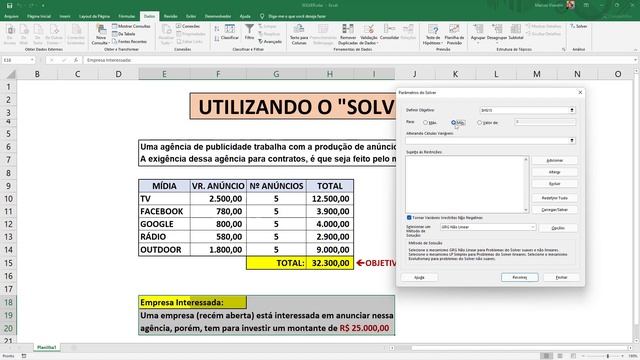Switch to the Layout da Página tab
Image resolution: width=640 pixels, height=360 pixels.
94,16
